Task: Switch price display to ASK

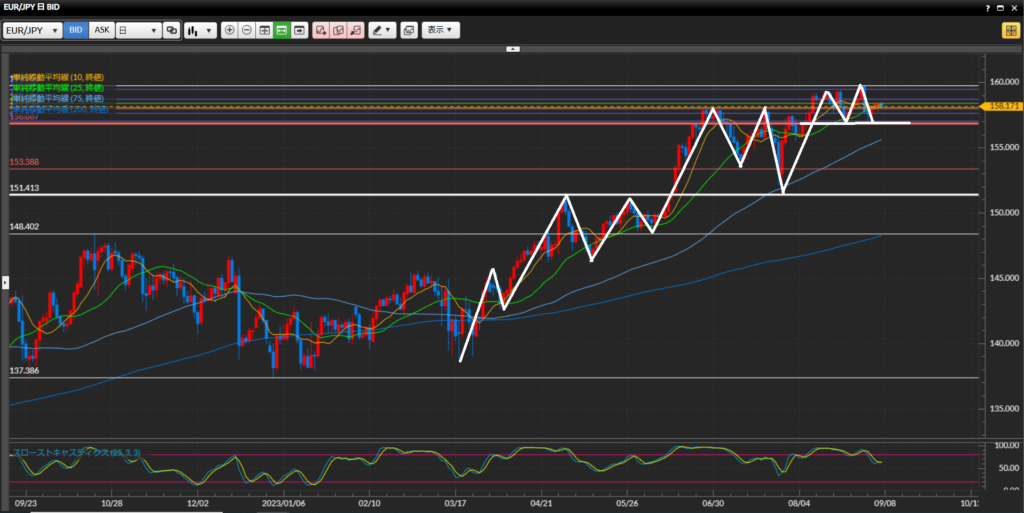Action: coord(101,30)
